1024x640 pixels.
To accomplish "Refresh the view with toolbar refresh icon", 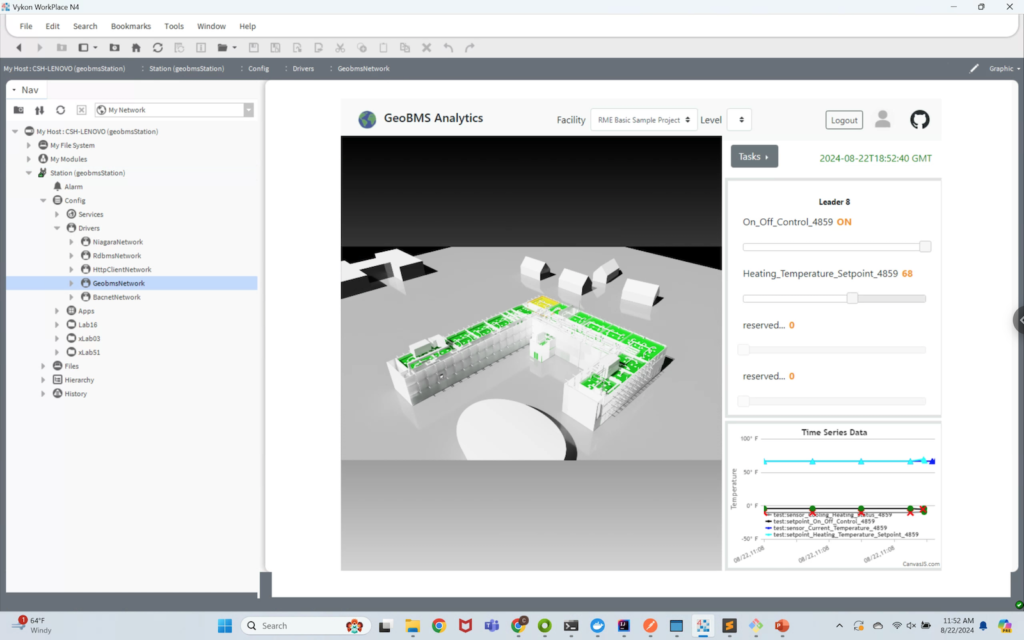I will [x=157, y=48].
